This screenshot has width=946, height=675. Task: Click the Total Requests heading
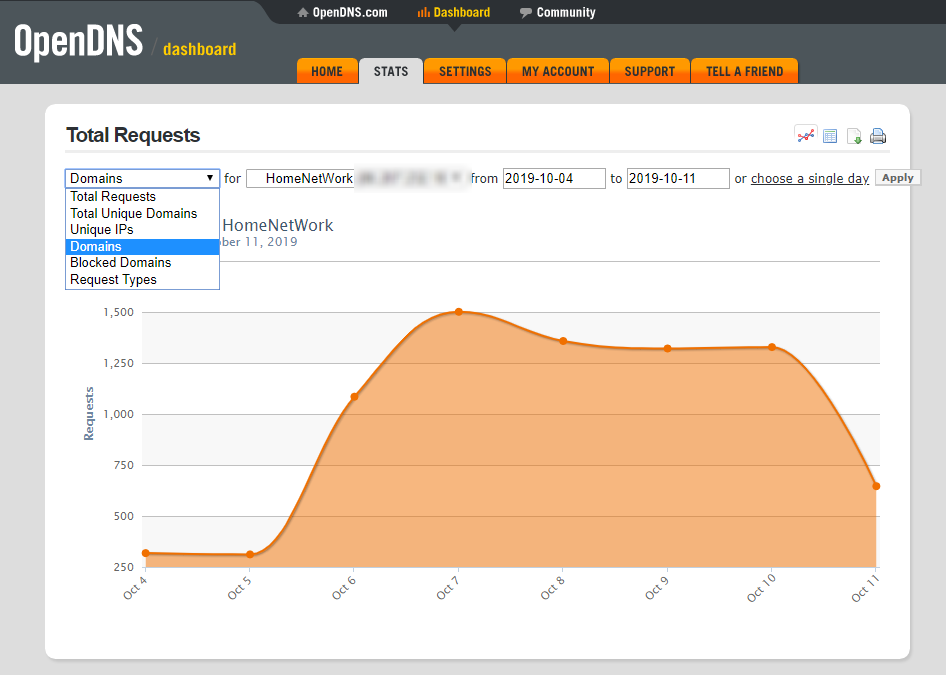coord(133,135)
